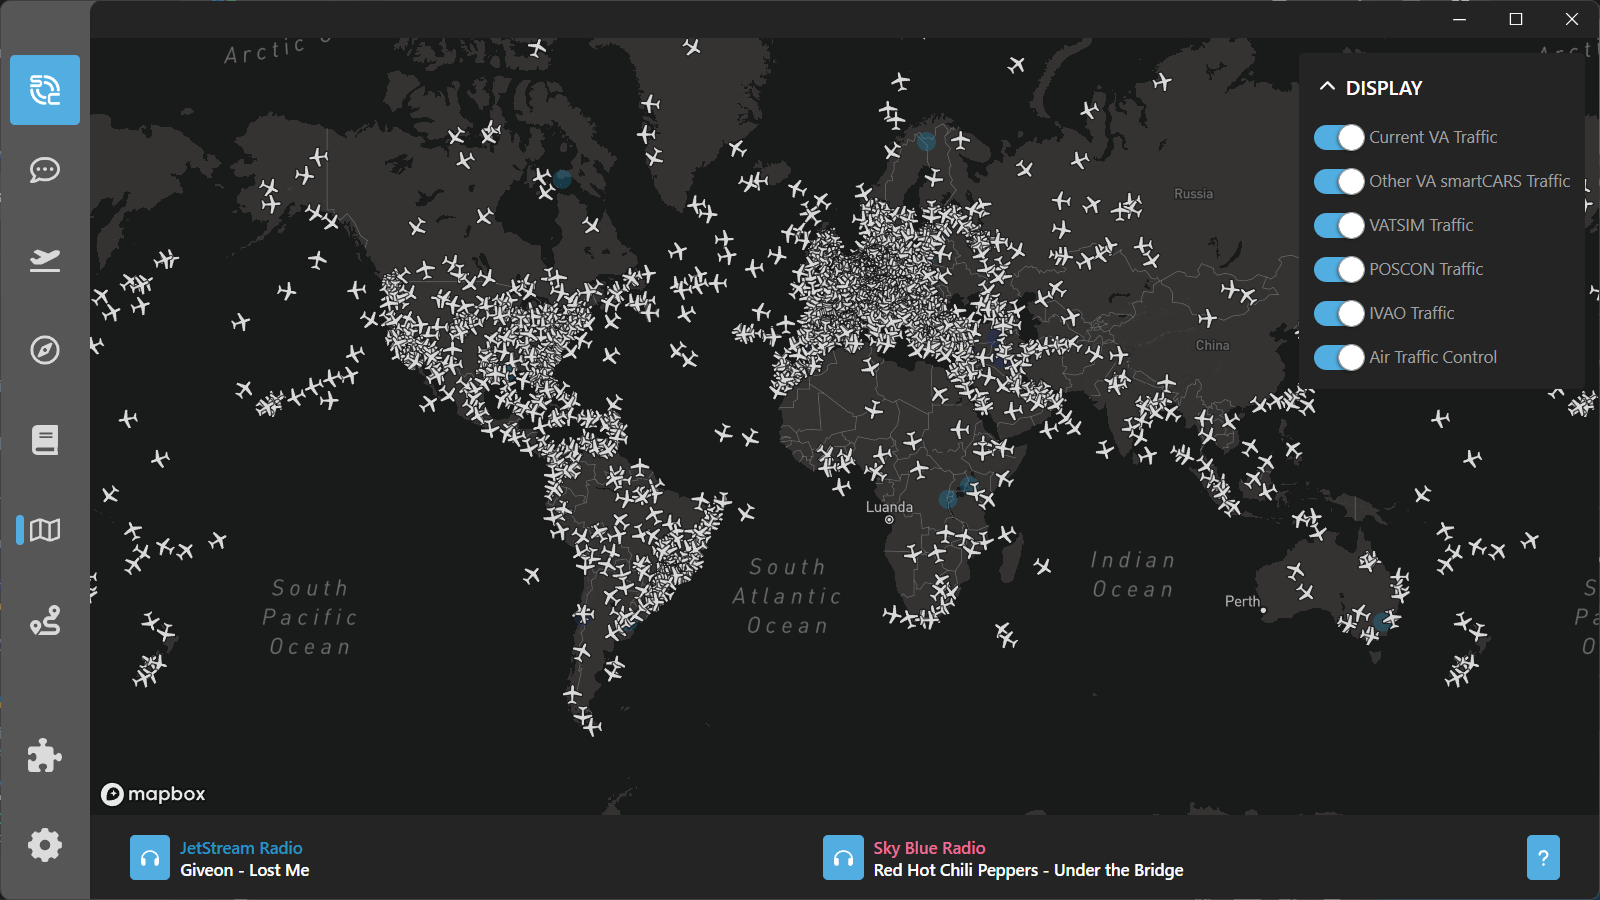
Task: Click the compass navigation icon in sidebar
Action: [45, 350]
